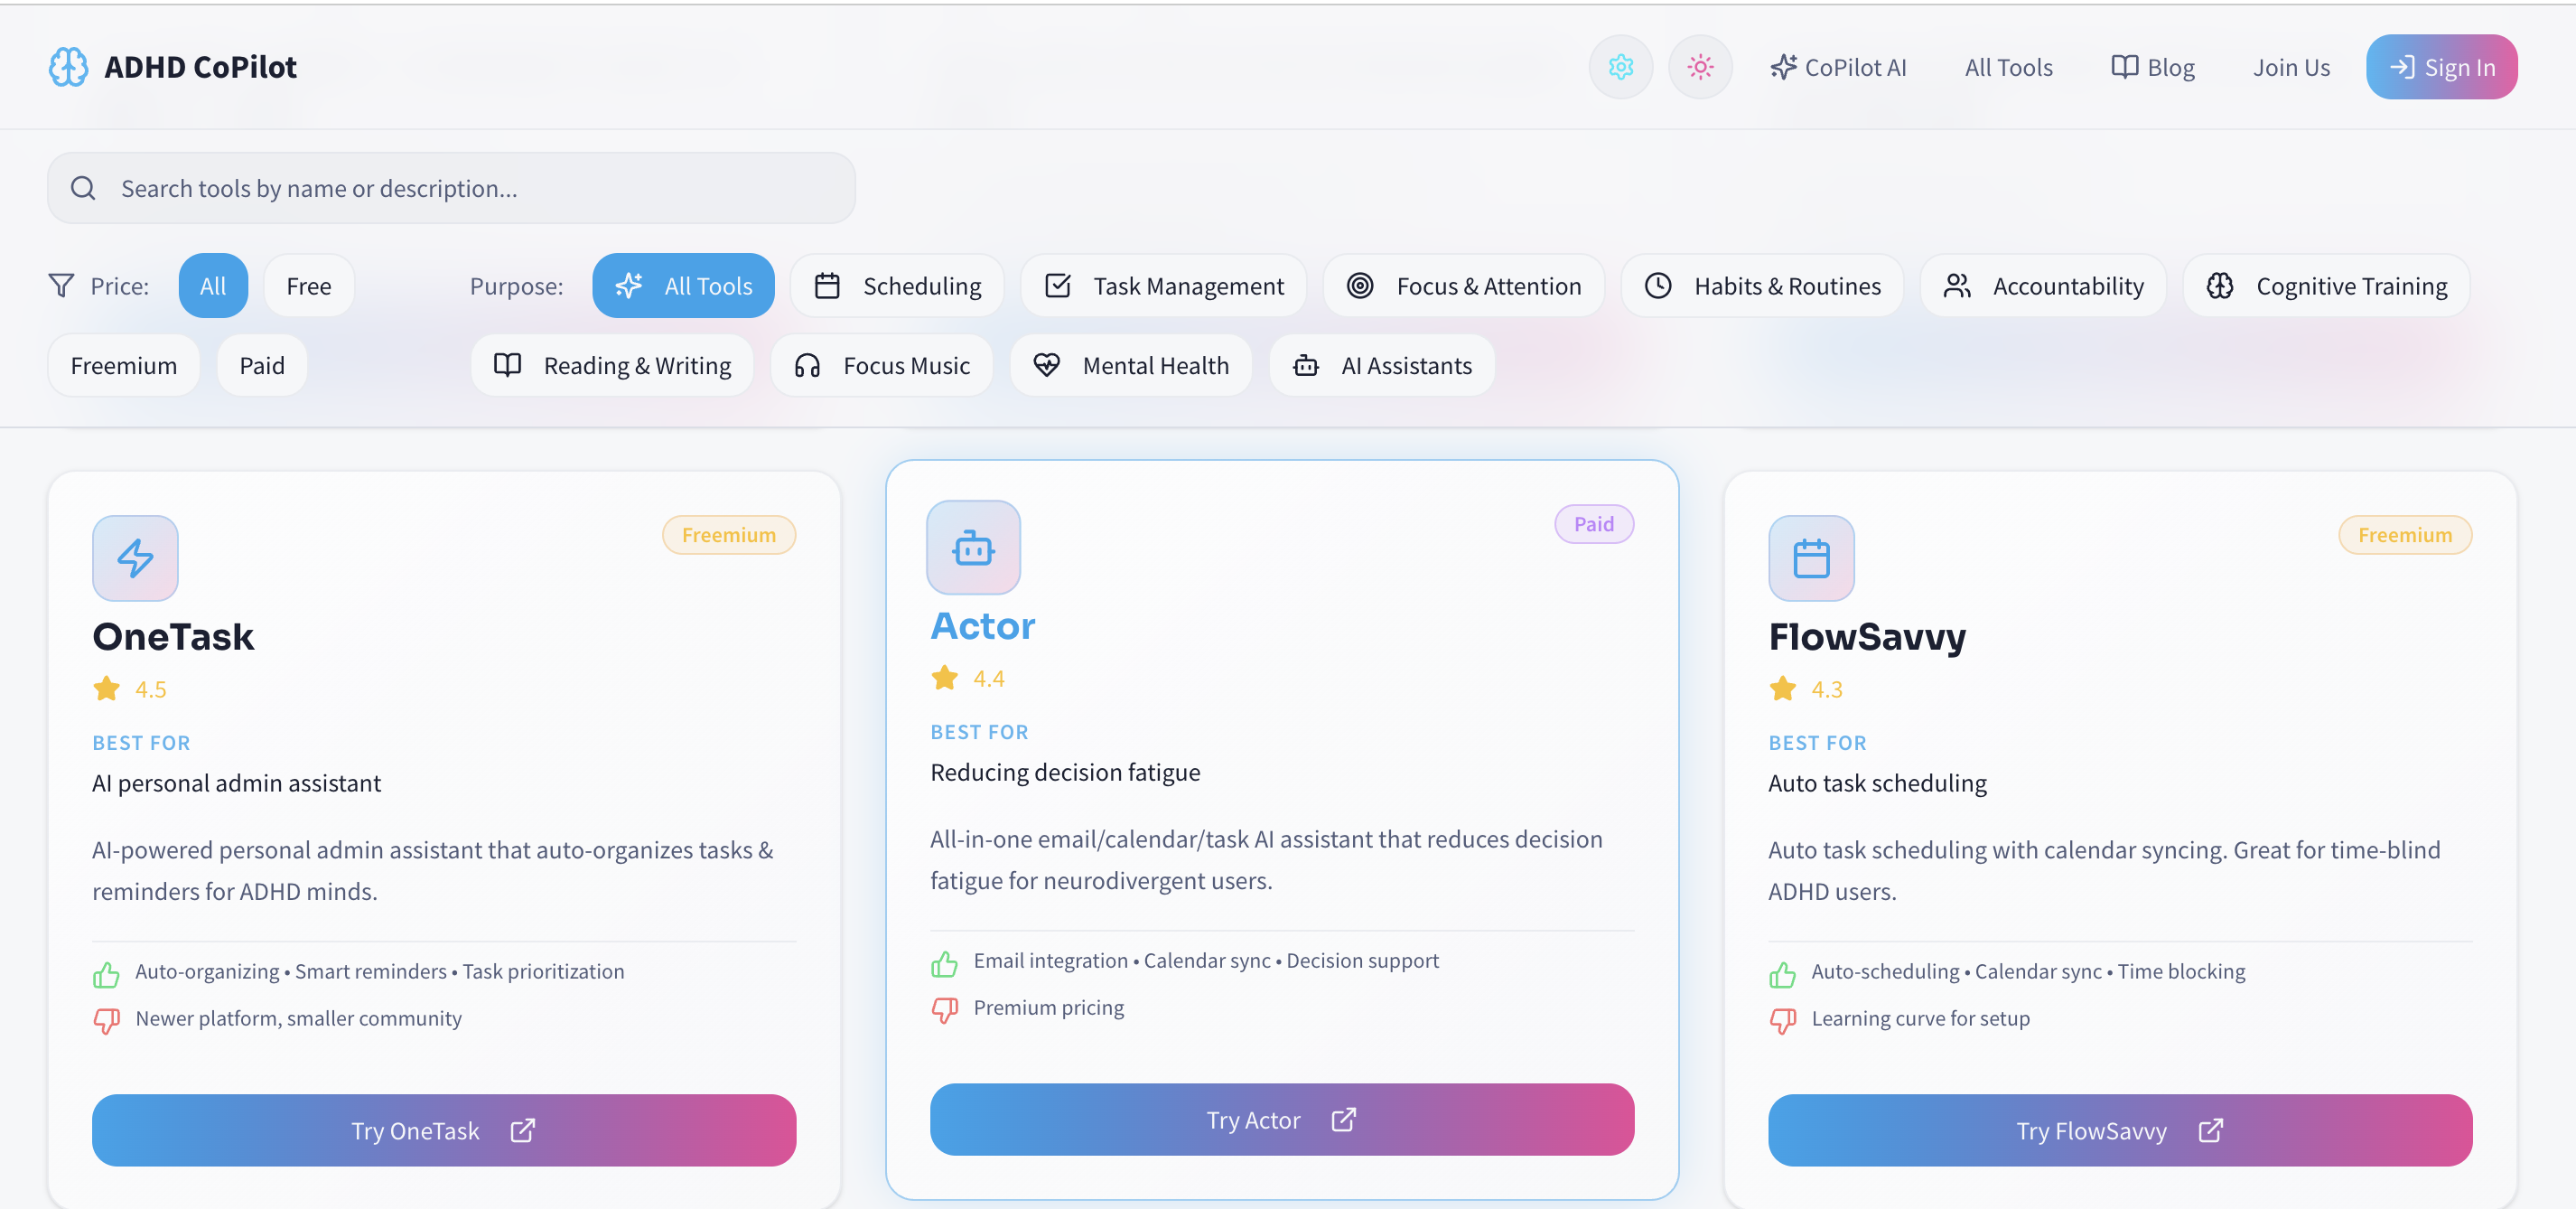Click the thumbs-down icon under FlowSavvy
The width and height of the screenshot is (2576, 1209).
1782,1020
